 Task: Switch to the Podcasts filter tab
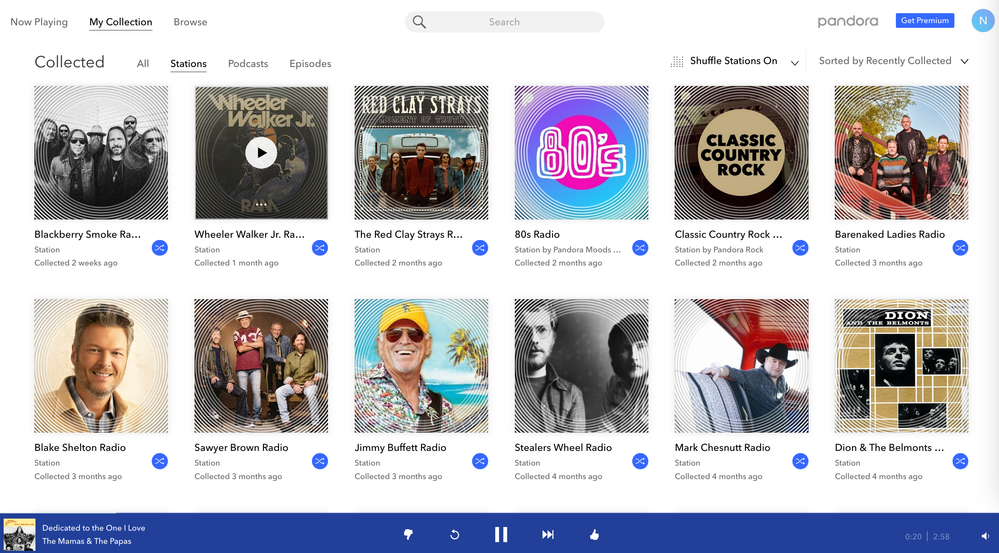(248, 64)
